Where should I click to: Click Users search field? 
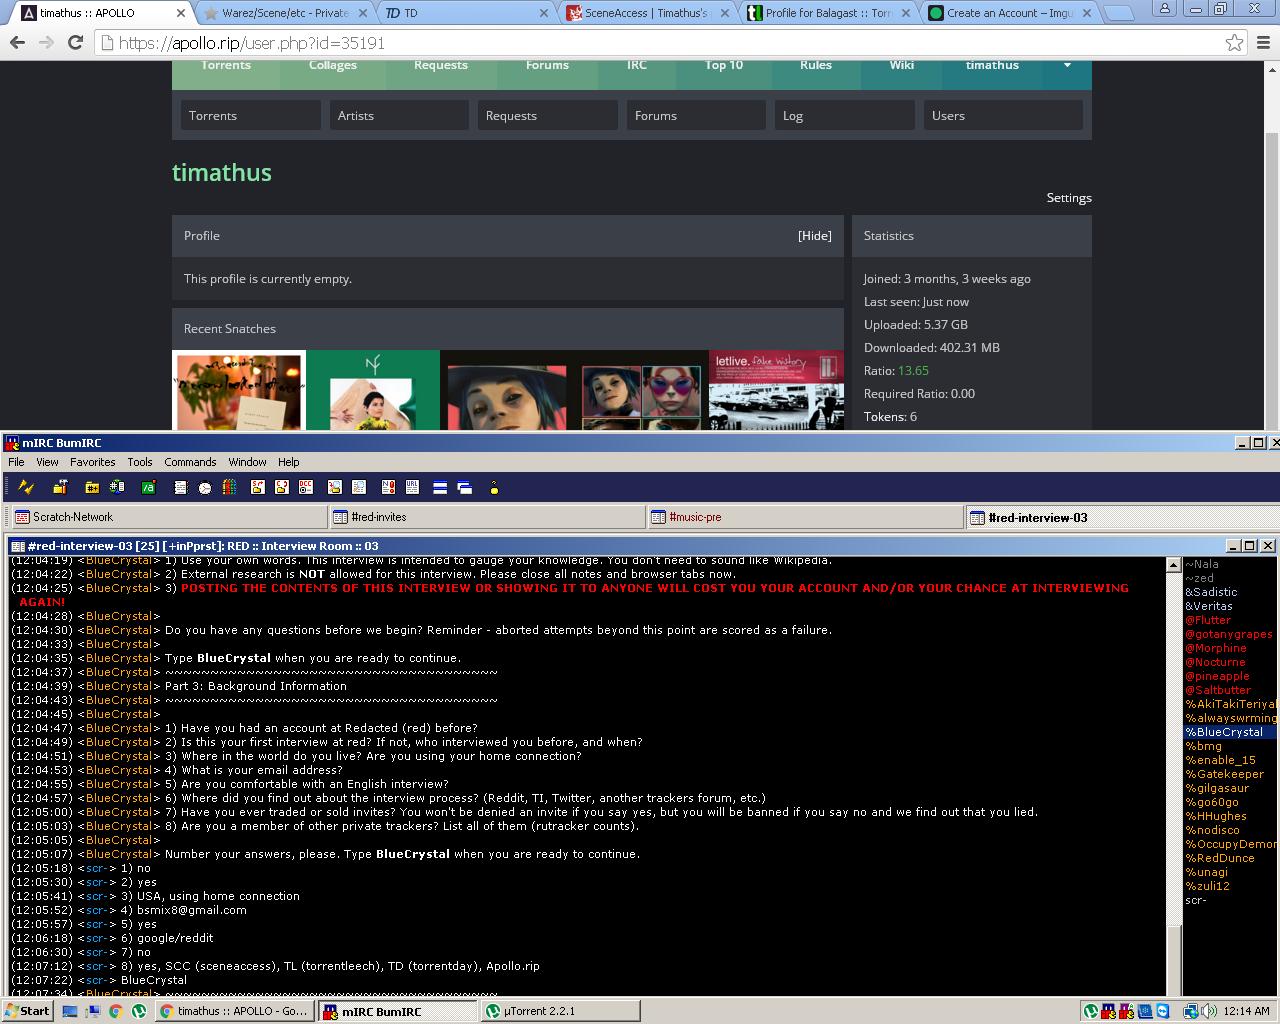[x=1003, y=116]
